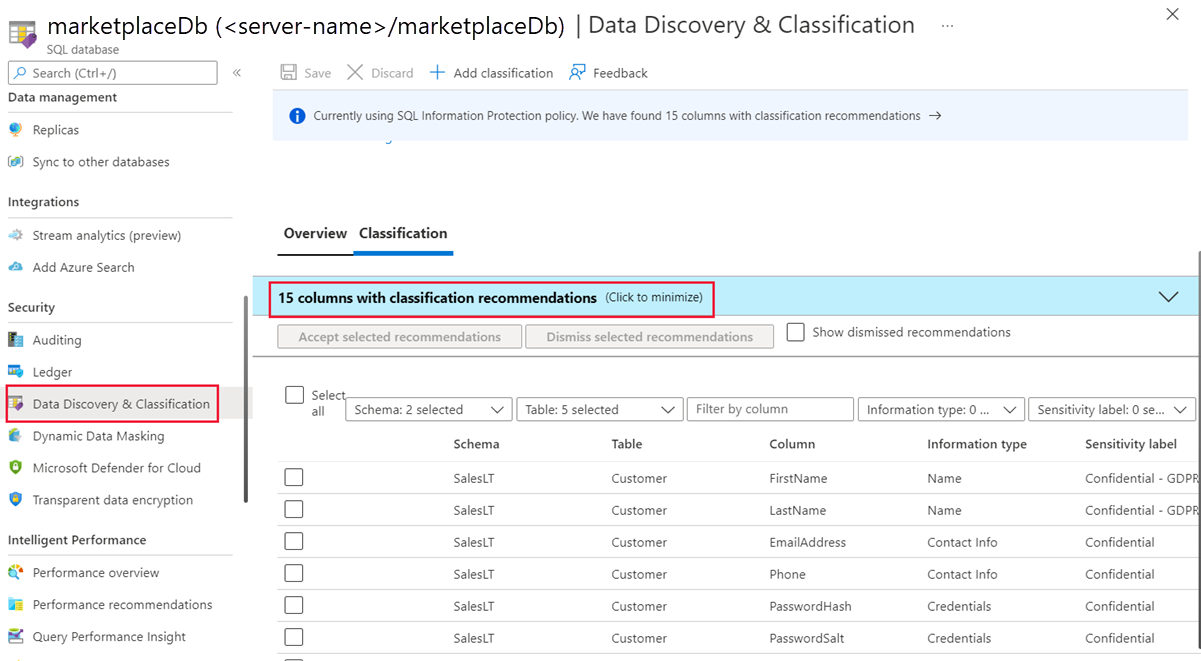Click the Feedback icon in toolbar

pyautogui.click(x=577, y=73)
